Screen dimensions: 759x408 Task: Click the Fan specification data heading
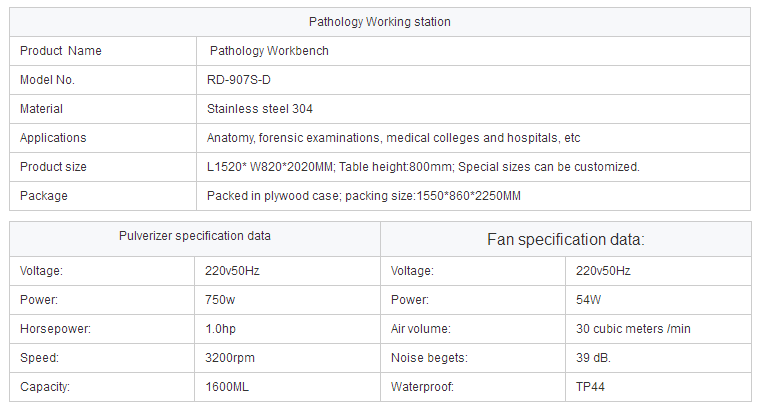point(565,240)
